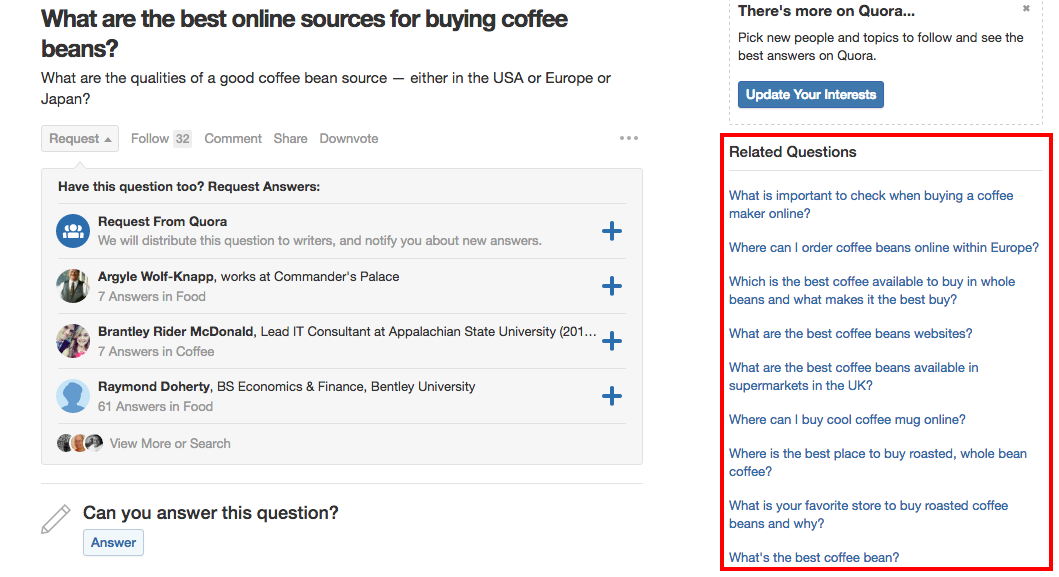Viewport: 1059px width, 577px height.
Task: Click plus icon for Raymond Doherty
Action: coord(611,396)
